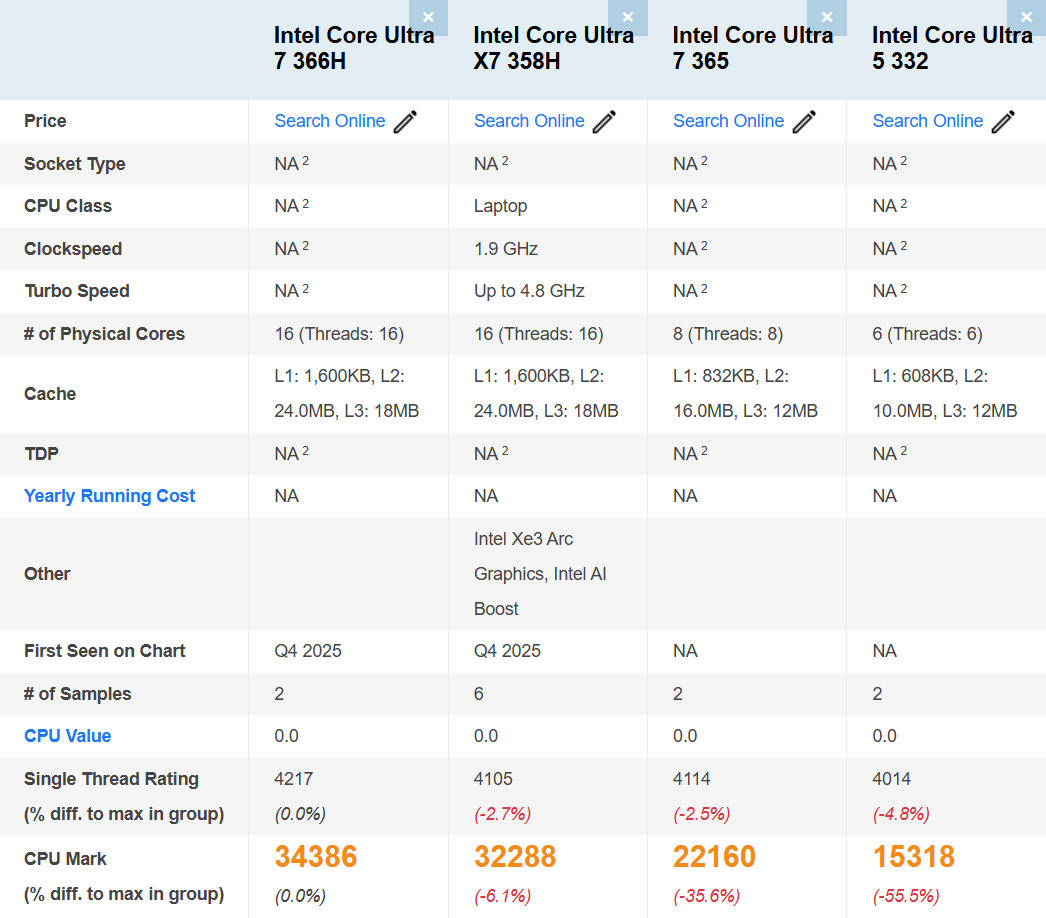1046x918 pixels.
Task: Open the Yearly Running Cost link
Action: coord(110,496)
